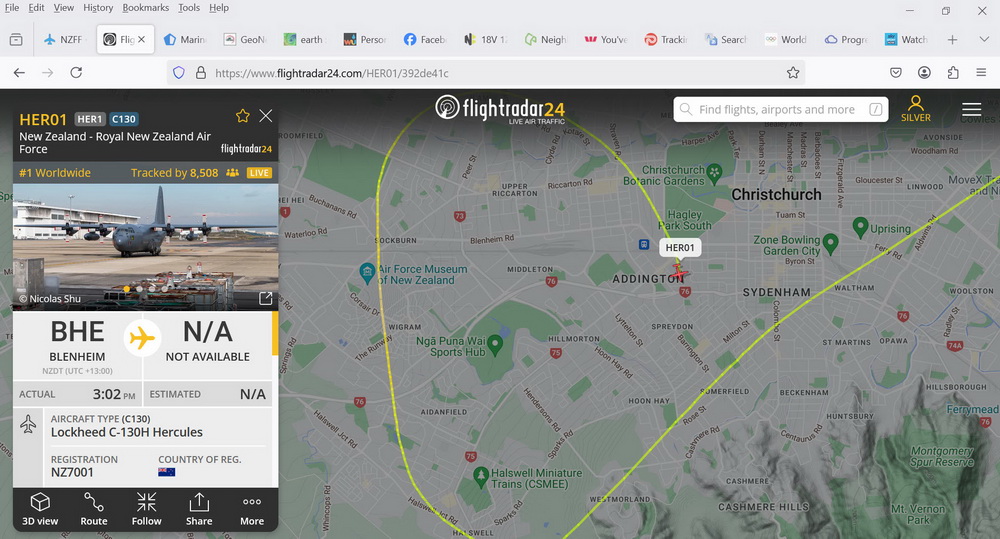The height and width of the screenshot is (539, 1000).
Task: Click the Halswell Miniature Trains marker
Action: point(482,476)
